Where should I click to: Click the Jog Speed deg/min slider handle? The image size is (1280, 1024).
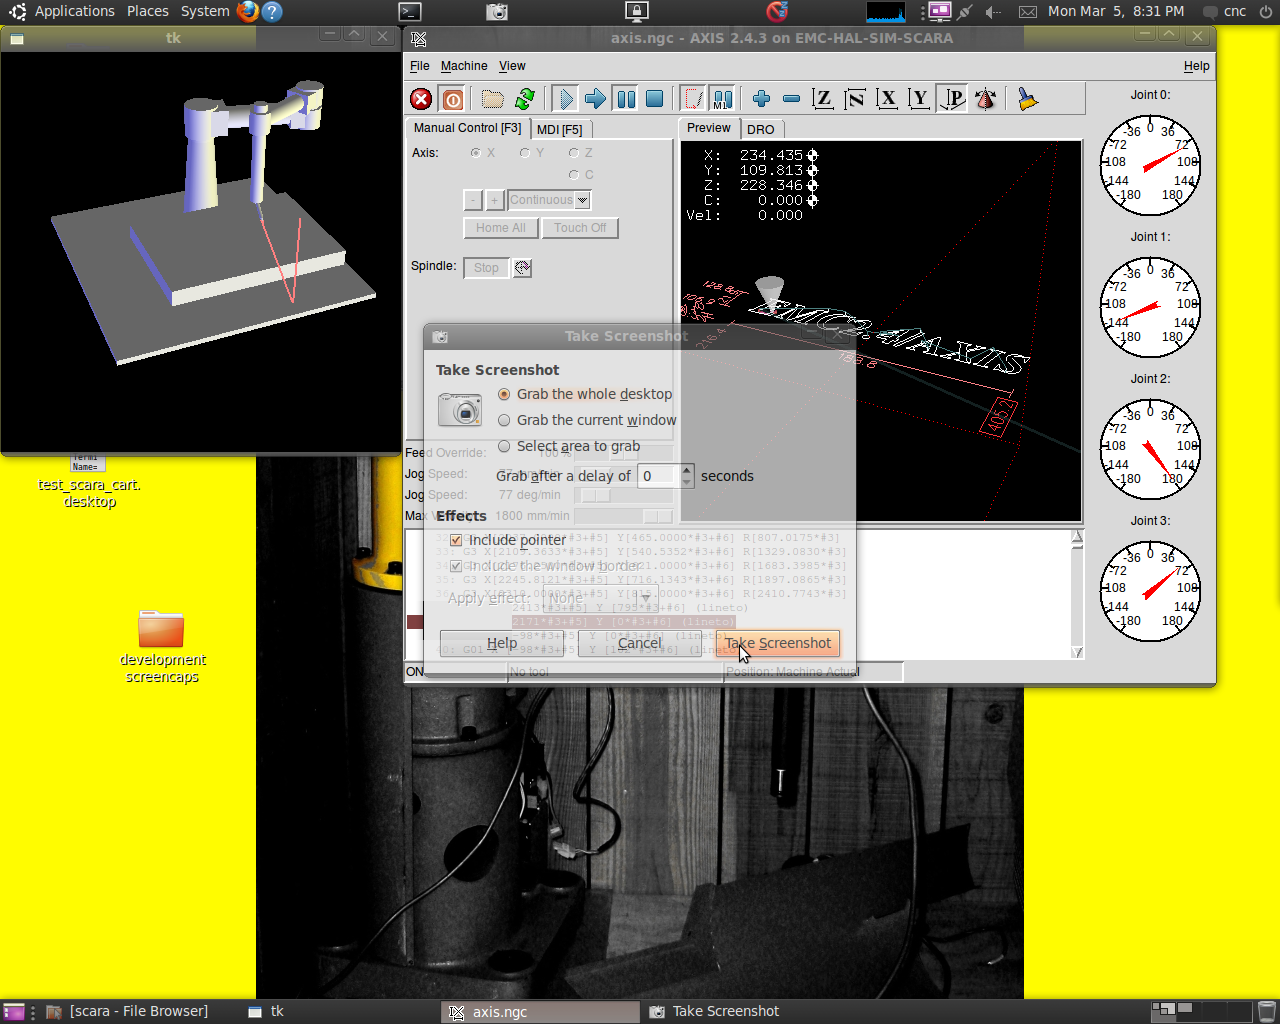pyautogui.click(x=596, y=495)
